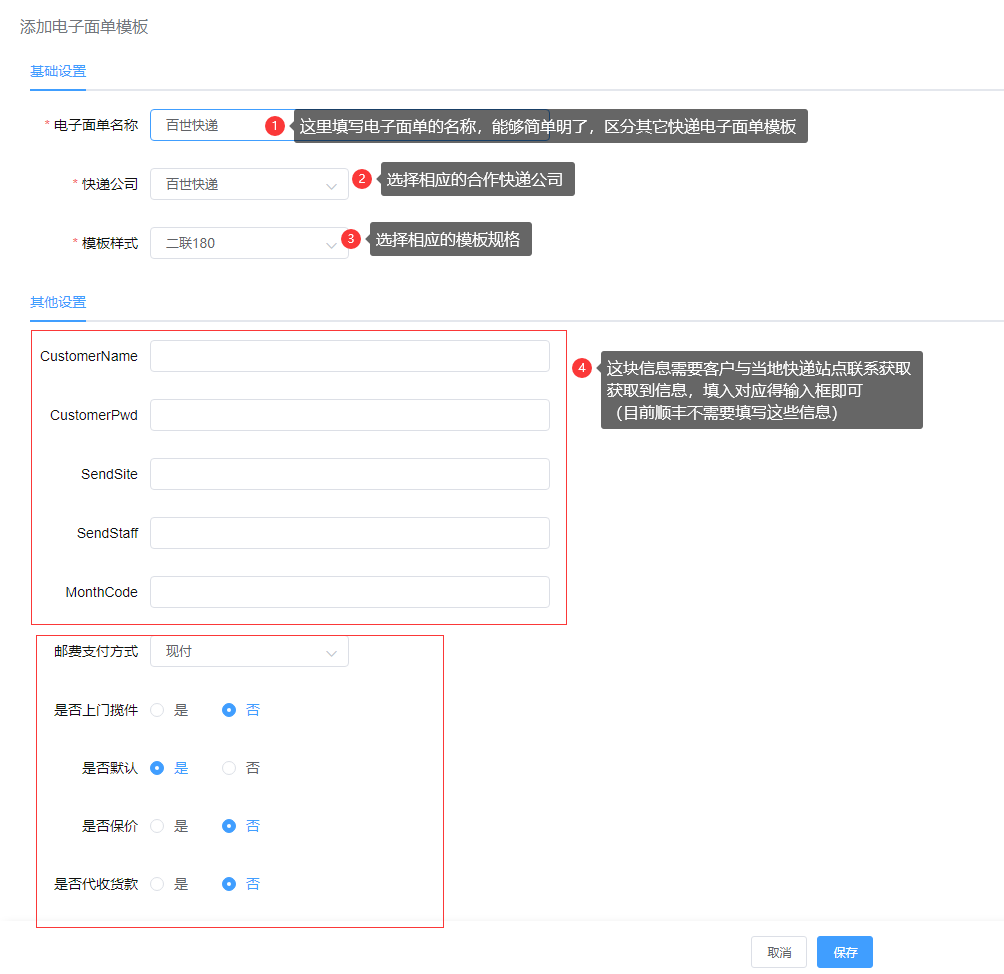1004x974 pixels.
Task: Click the 取消 button
Action: [779, 952]
